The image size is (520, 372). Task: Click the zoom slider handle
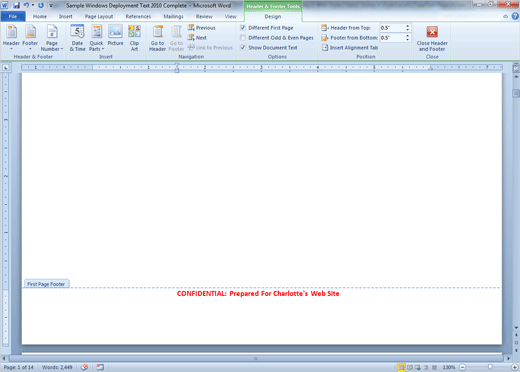click(x=490, y=367)
